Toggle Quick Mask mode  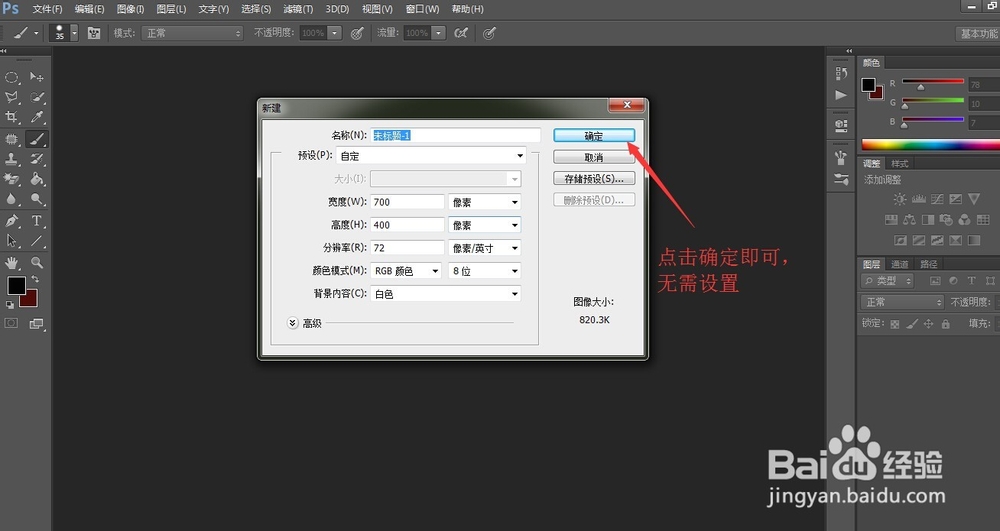click(11, 323)
